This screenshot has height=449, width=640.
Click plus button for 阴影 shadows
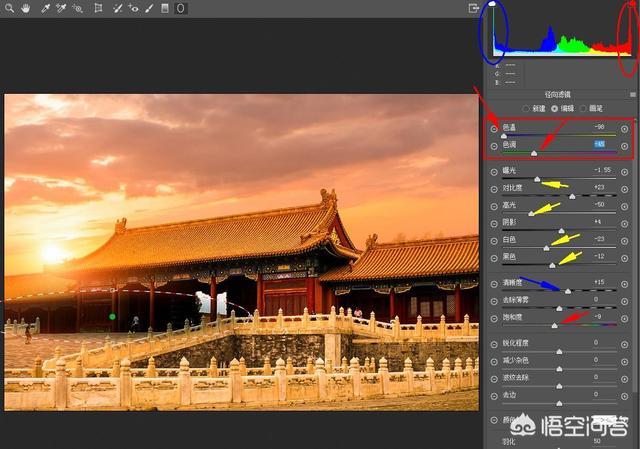(624, 224)
